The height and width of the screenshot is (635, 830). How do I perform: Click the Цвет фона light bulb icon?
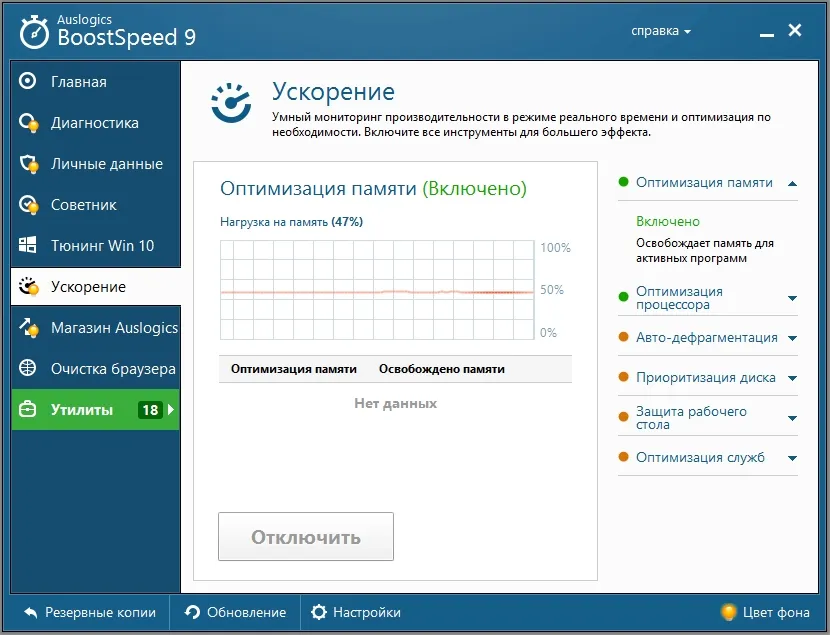(729, 612)
